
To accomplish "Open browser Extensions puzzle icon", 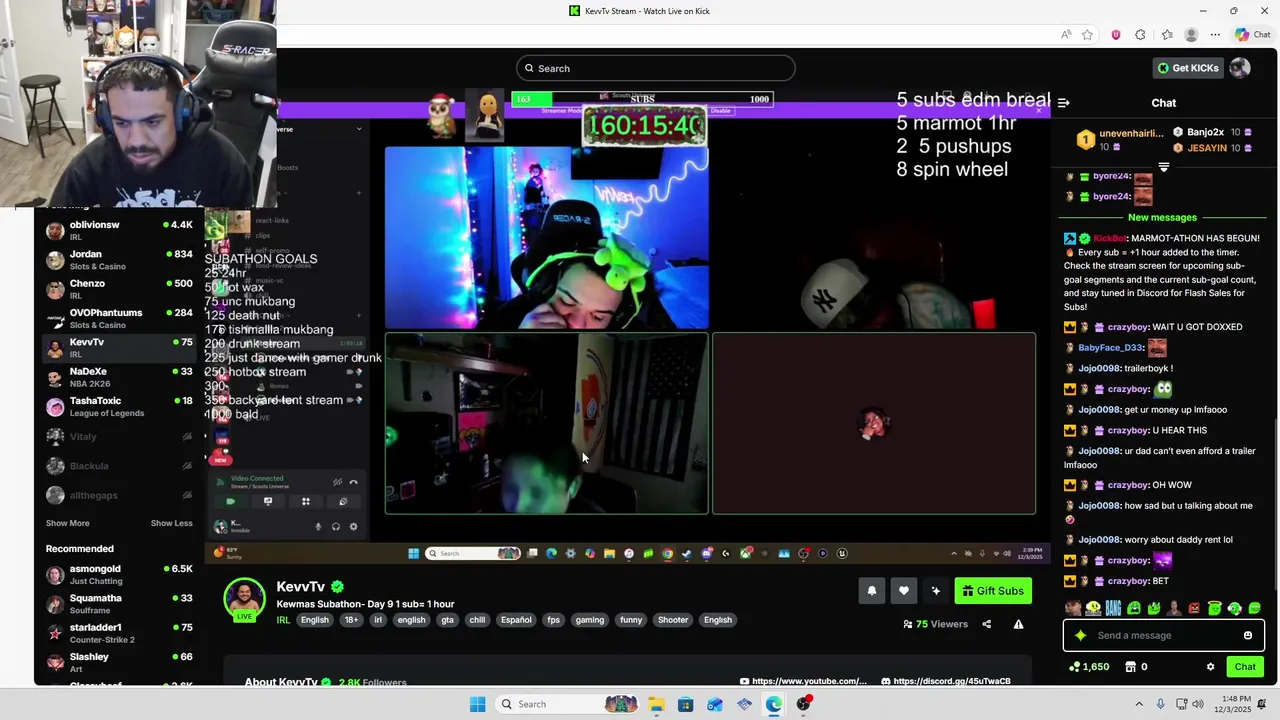I will pos(1140,35).
